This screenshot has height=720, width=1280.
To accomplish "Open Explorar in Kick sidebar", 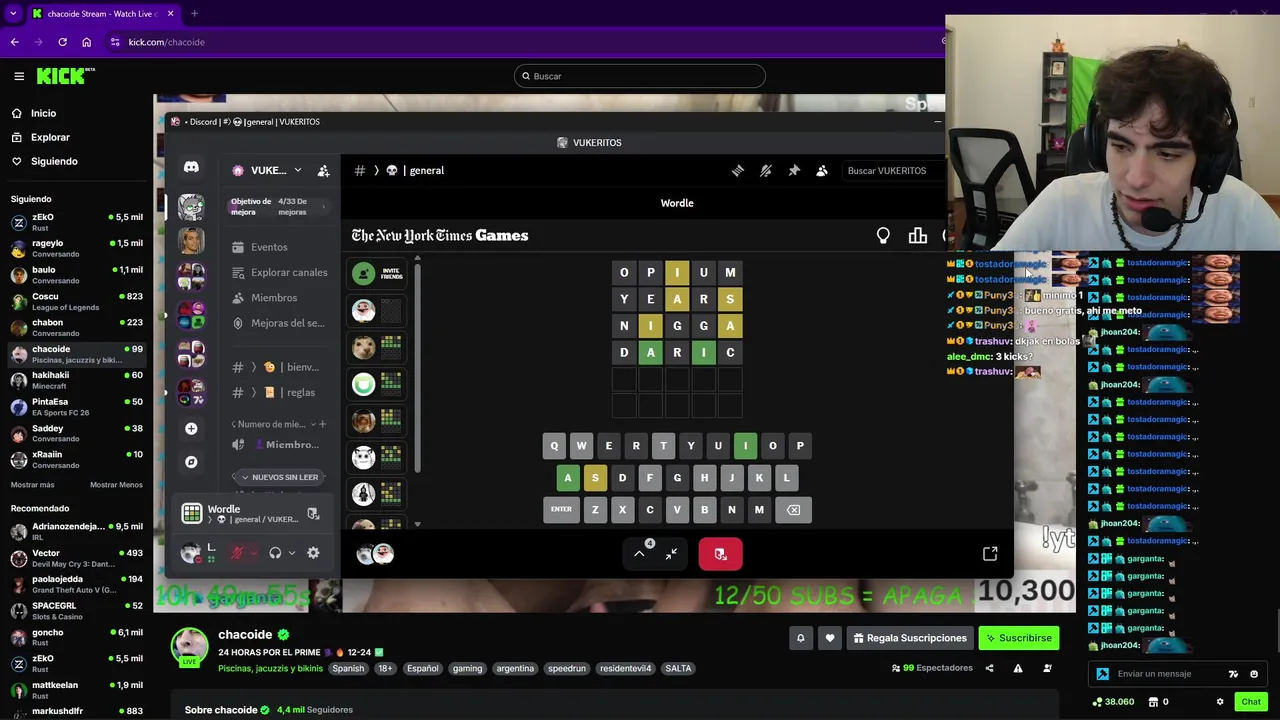I will click(x=50, y=137).
